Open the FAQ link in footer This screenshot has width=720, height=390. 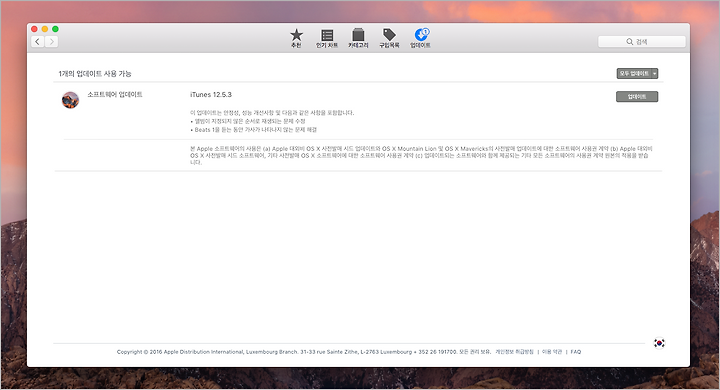pos(576,352)
